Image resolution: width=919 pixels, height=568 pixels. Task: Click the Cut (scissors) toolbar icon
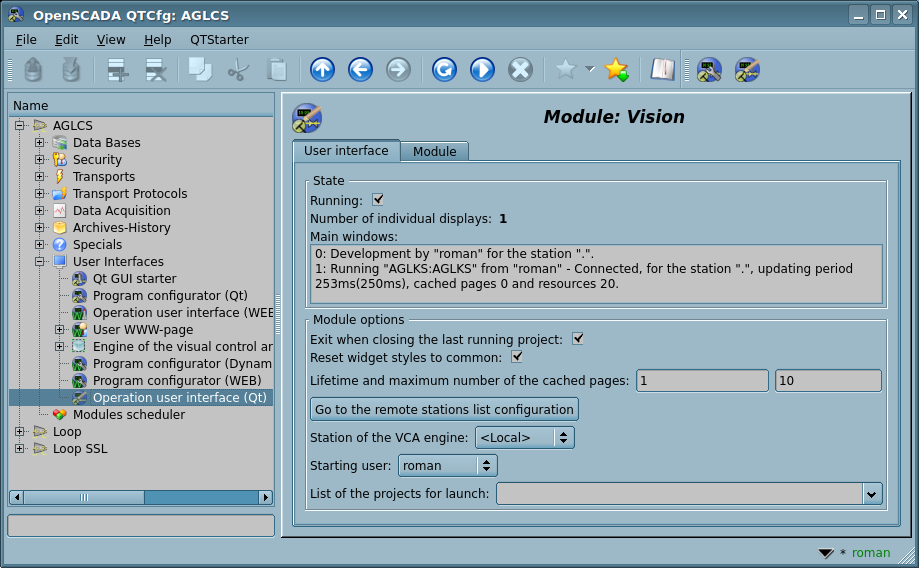coord(239,70)
